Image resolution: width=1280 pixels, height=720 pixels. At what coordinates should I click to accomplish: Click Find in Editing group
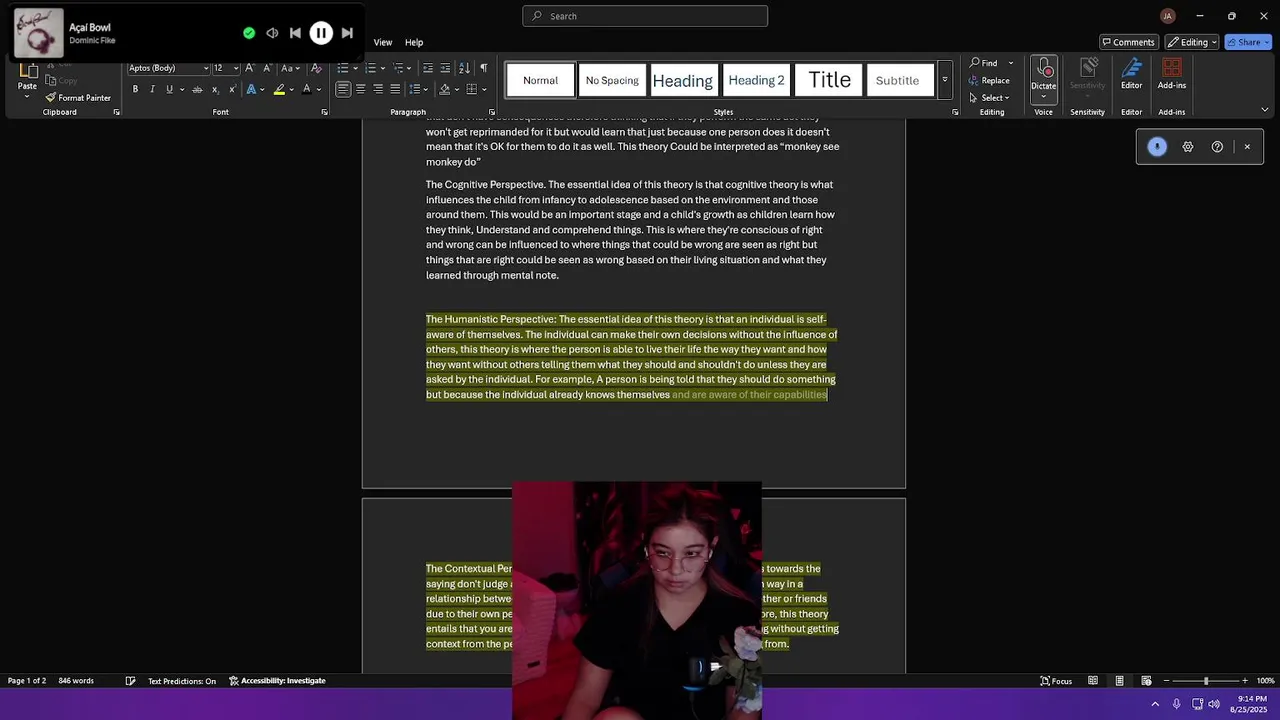[984, 63]
